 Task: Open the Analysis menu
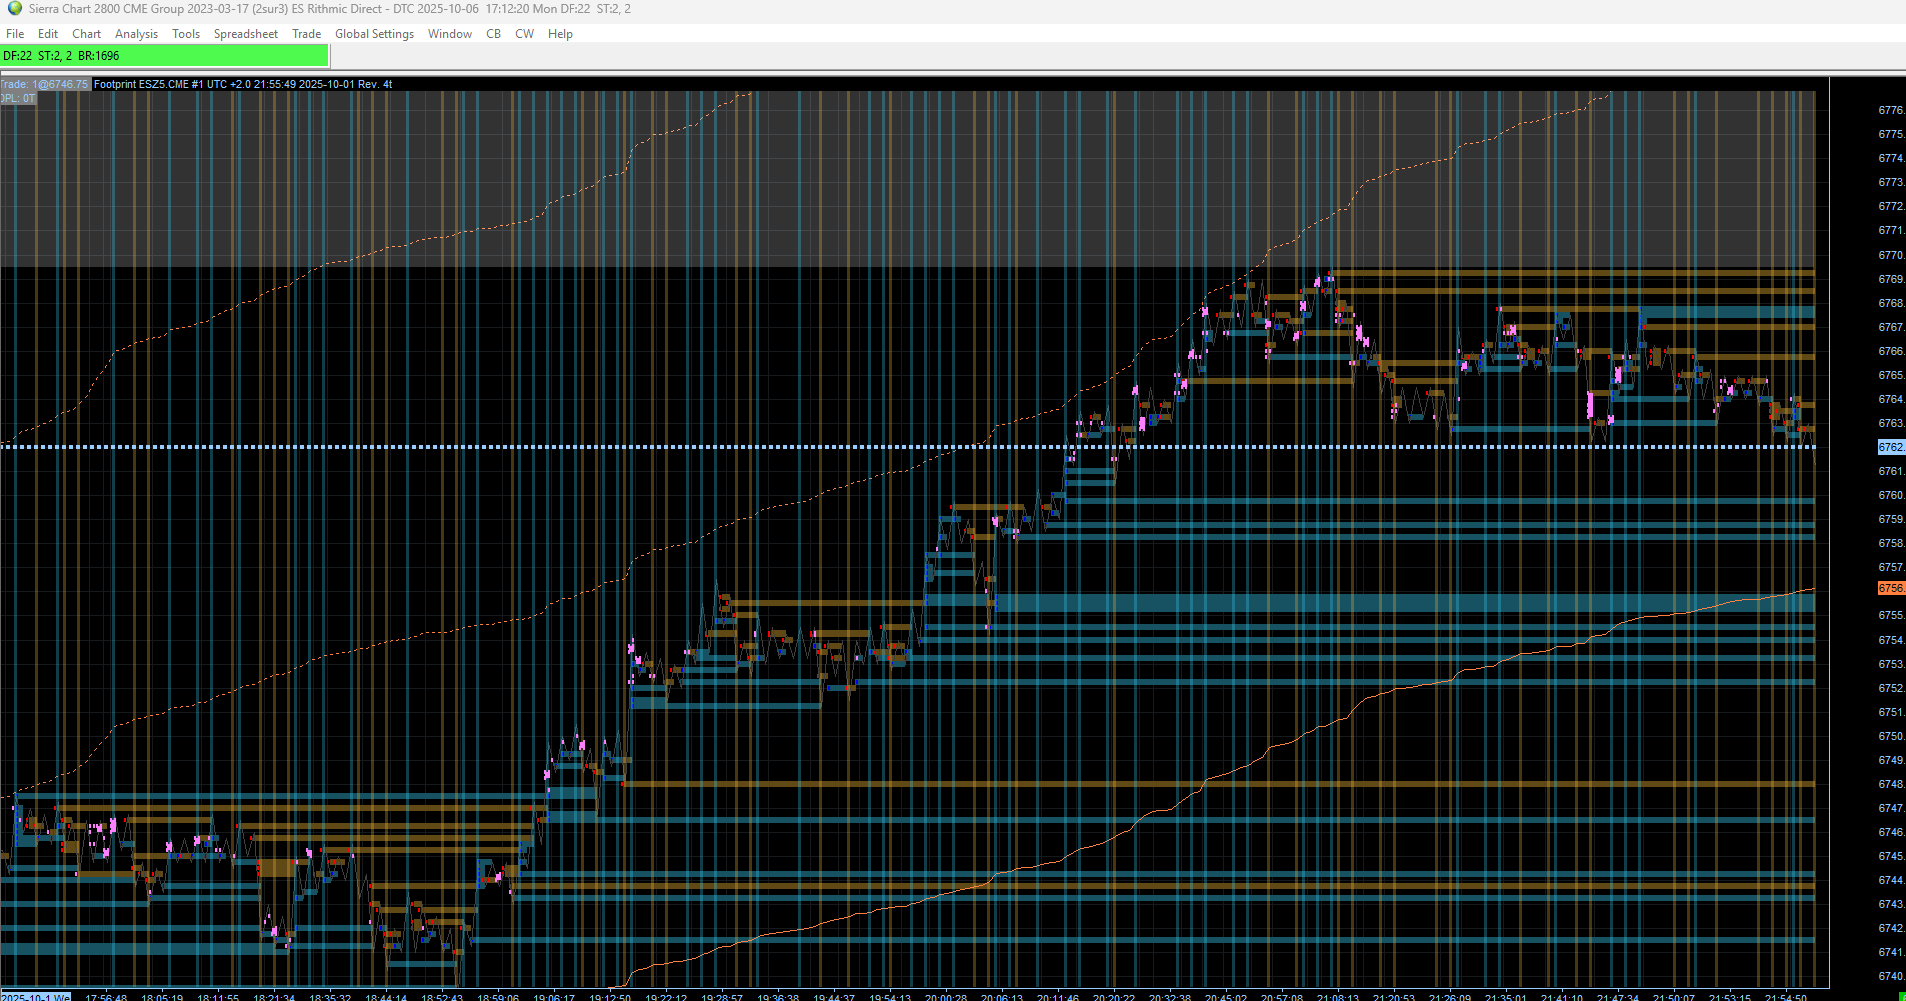tap(136, 34)
